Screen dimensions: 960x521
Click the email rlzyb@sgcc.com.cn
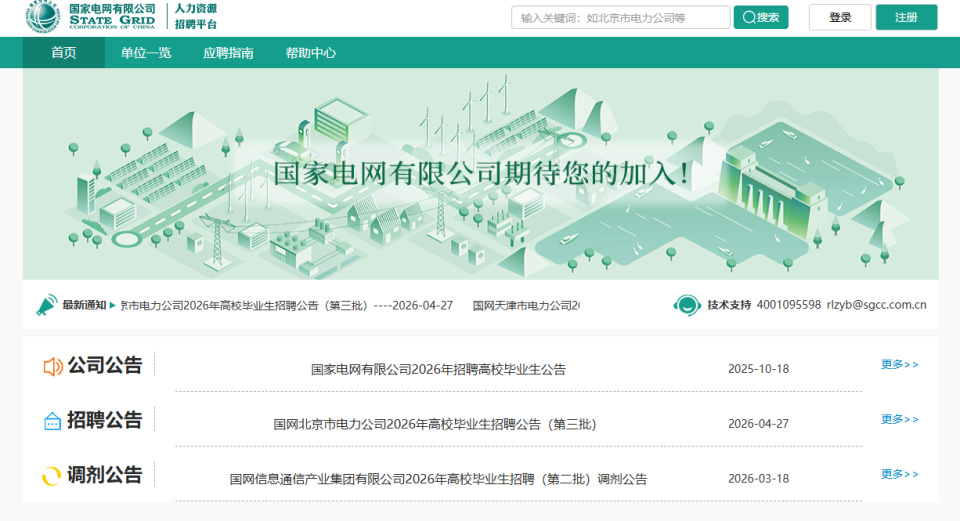[x=876, y=305]
